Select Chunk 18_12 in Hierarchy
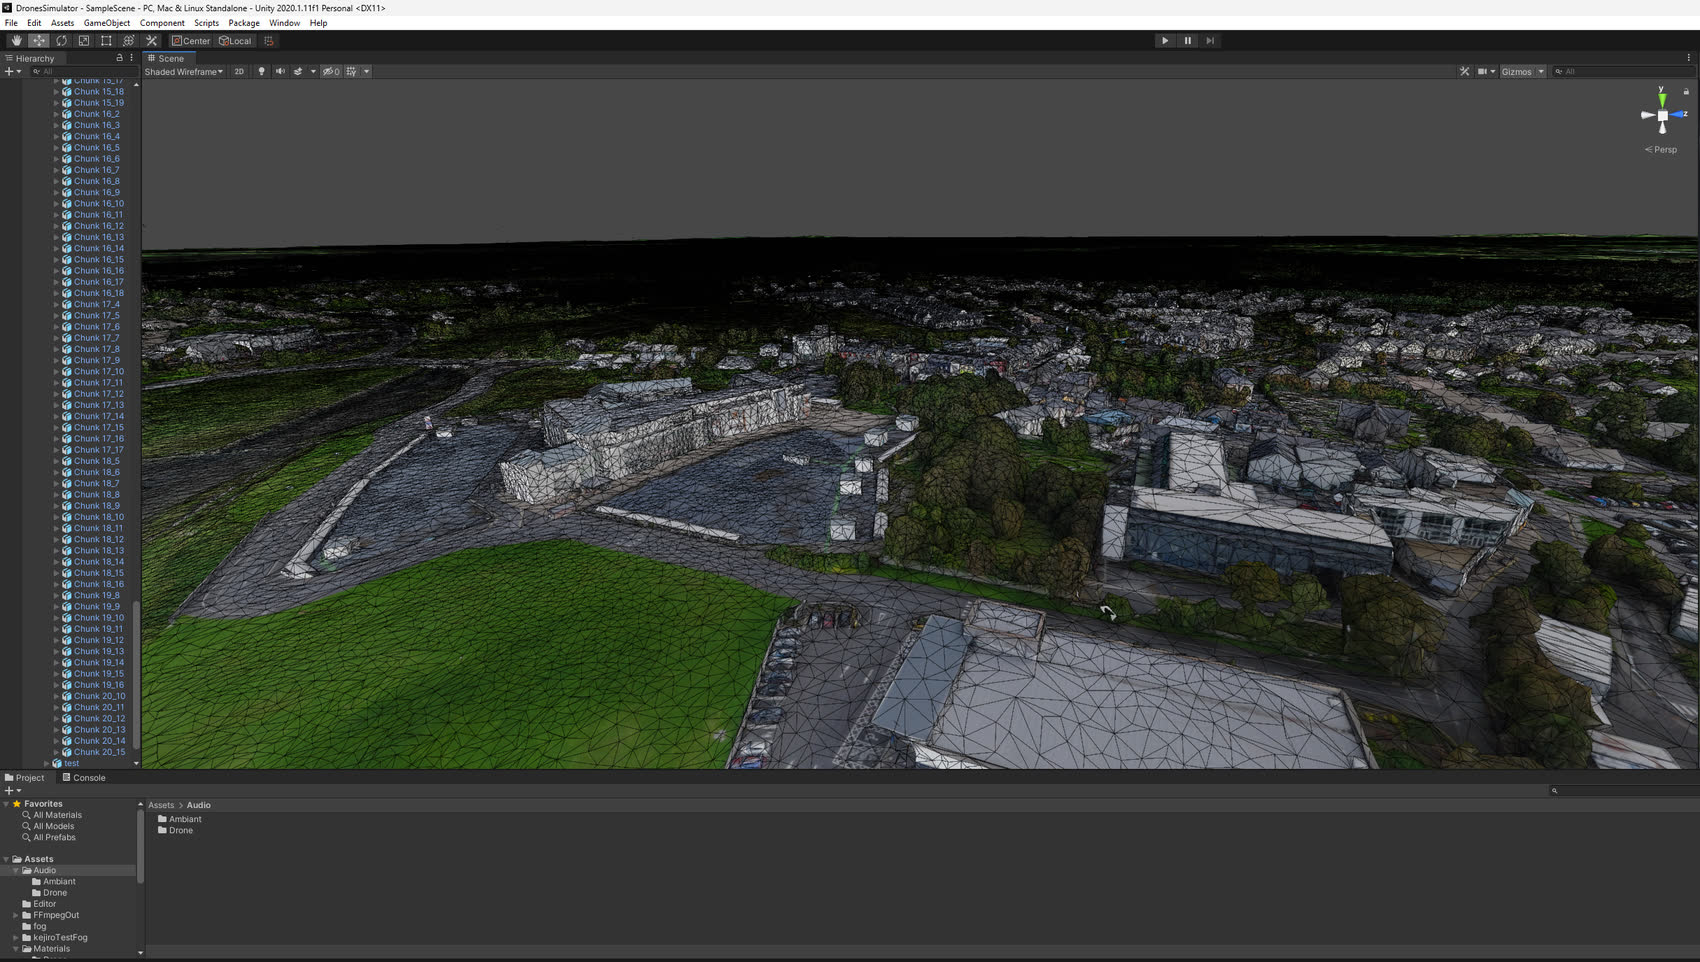Viewport: 1700px width, 962px height. coord(99,540)
